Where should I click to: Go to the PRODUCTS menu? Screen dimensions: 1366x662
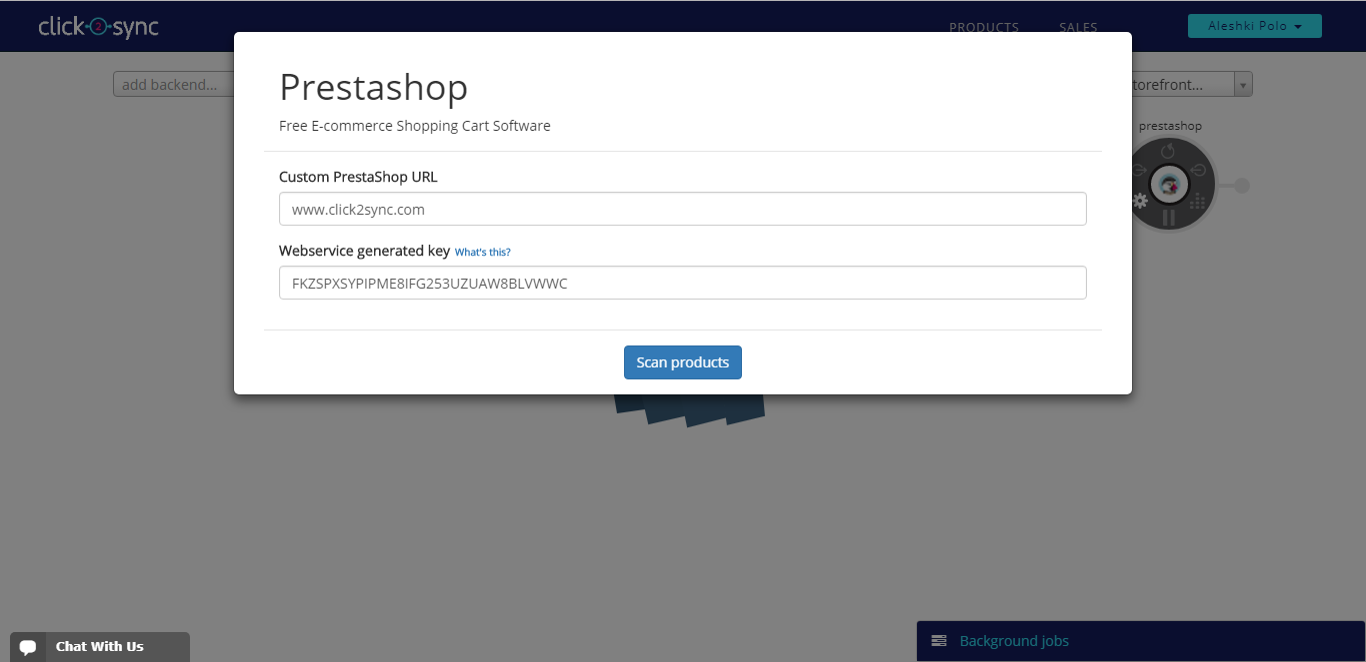point(983,27)
